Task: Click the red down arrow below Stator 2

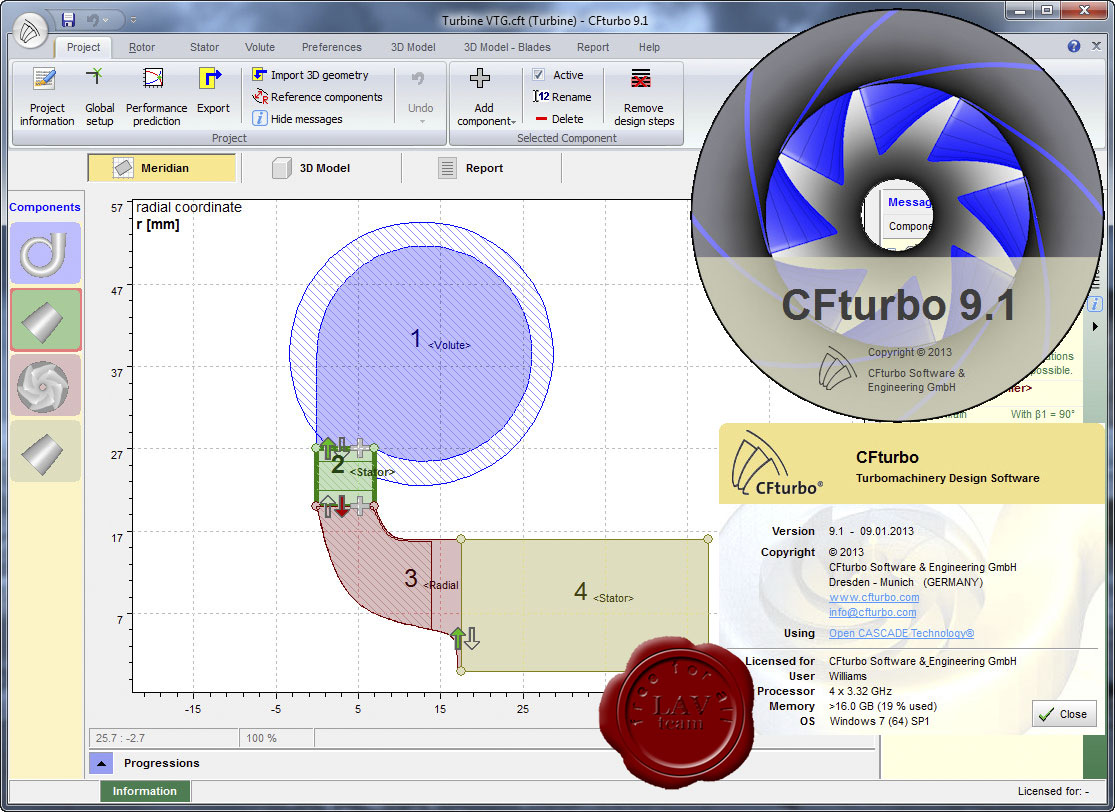Action: pyautogui.click(x=343, y=506)
